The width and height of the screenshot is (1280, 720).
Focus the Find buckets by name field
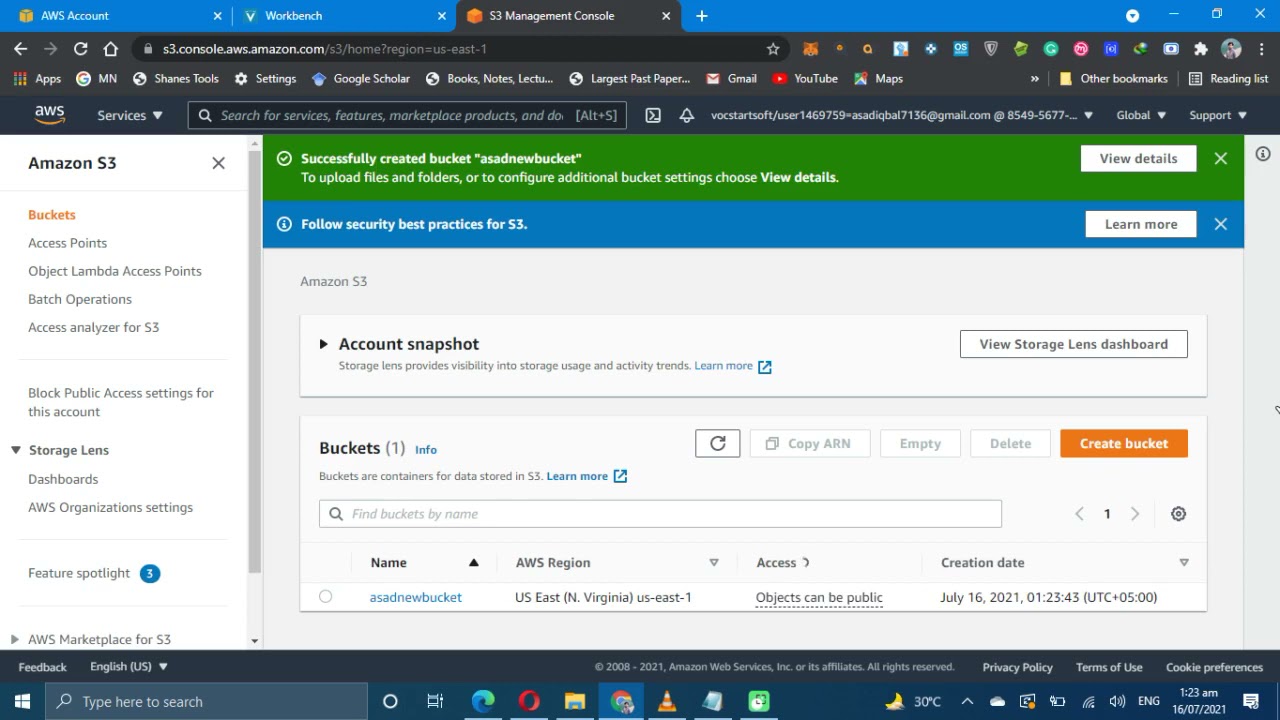click(x=660, y=514)
